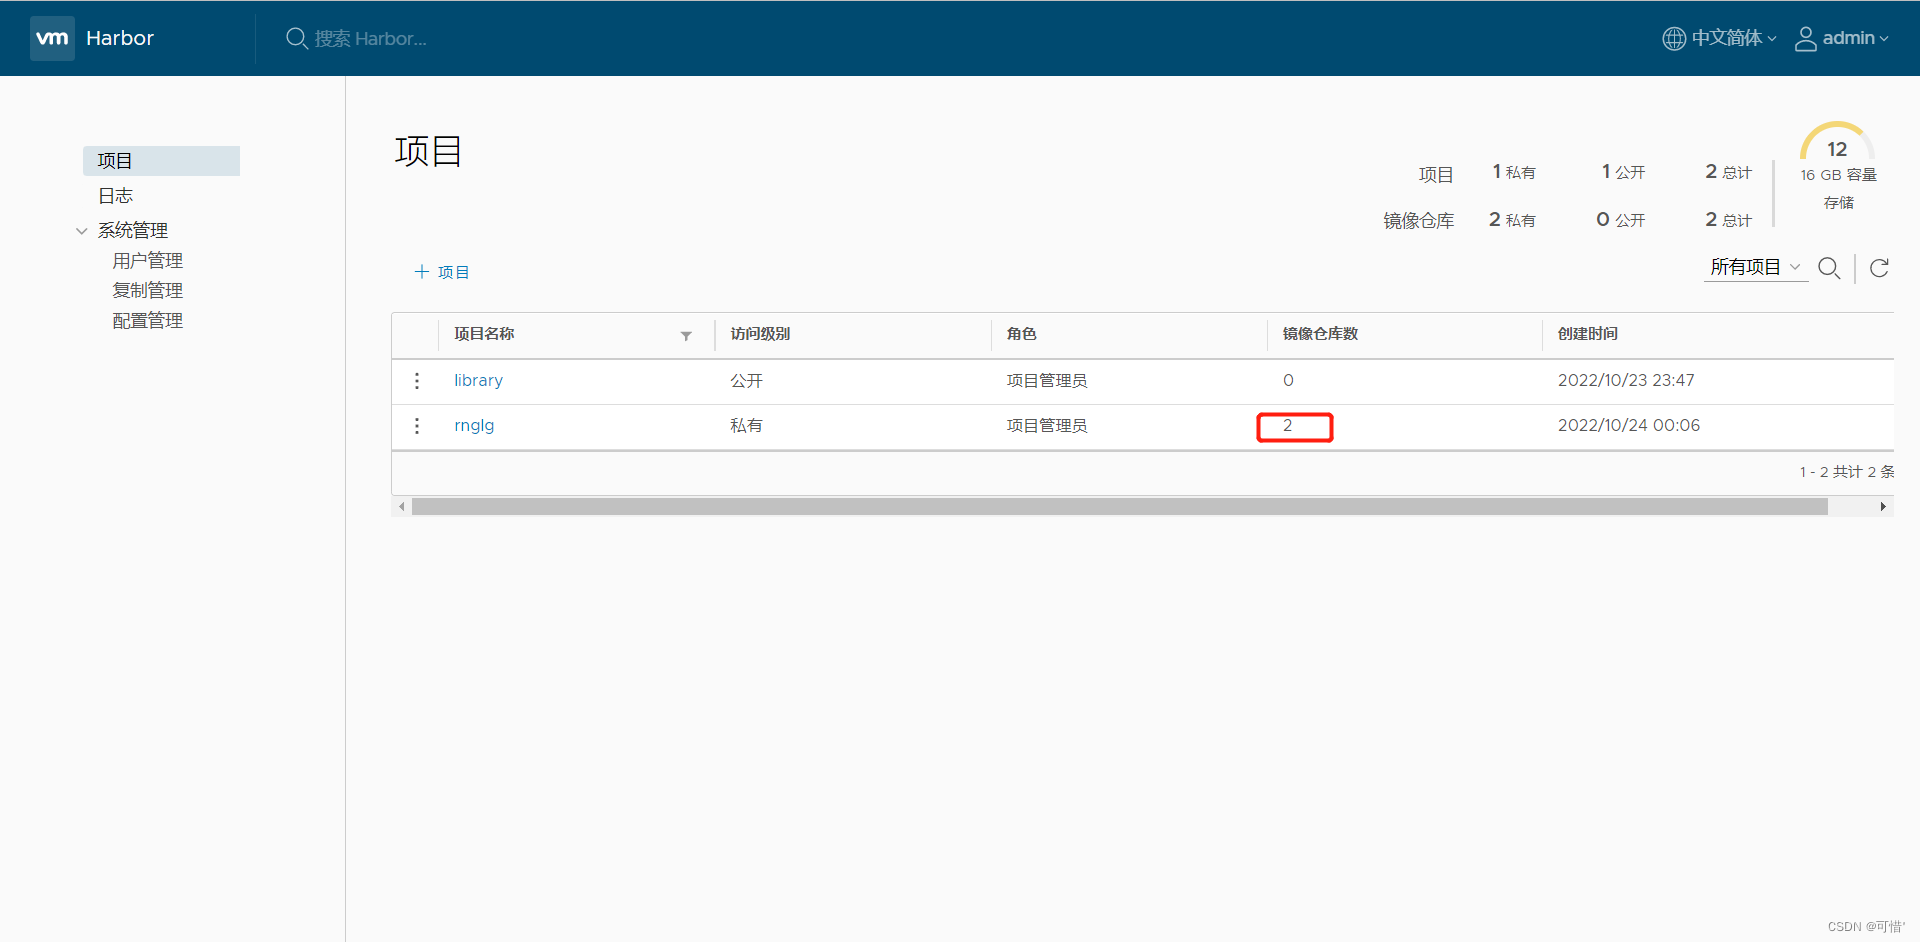Click the date 2022/10/23 23:47
The image size is (1920, 942).
pyautogui.click(x=1626, y=381)
